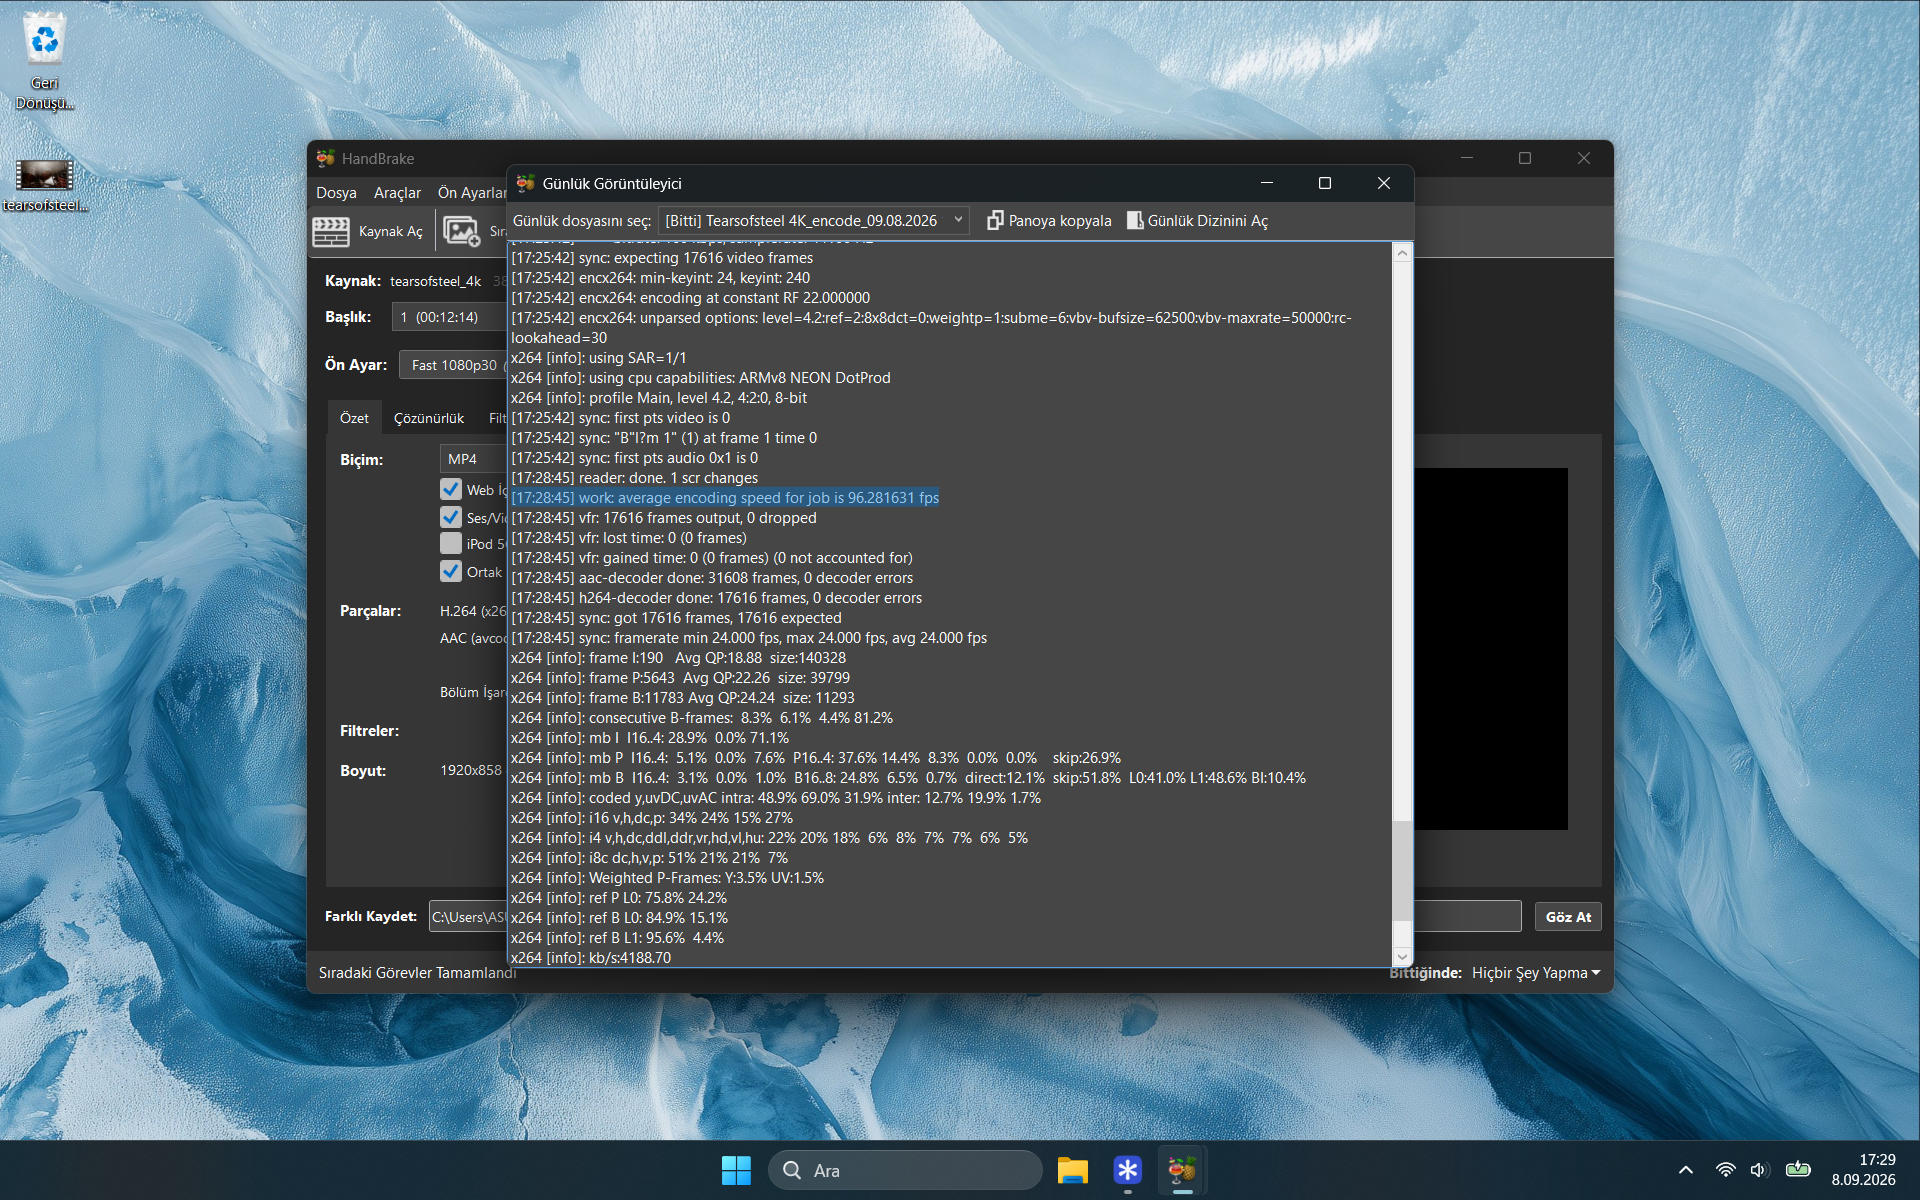Show hidden tray icons chevron

click(1685, 1170)
